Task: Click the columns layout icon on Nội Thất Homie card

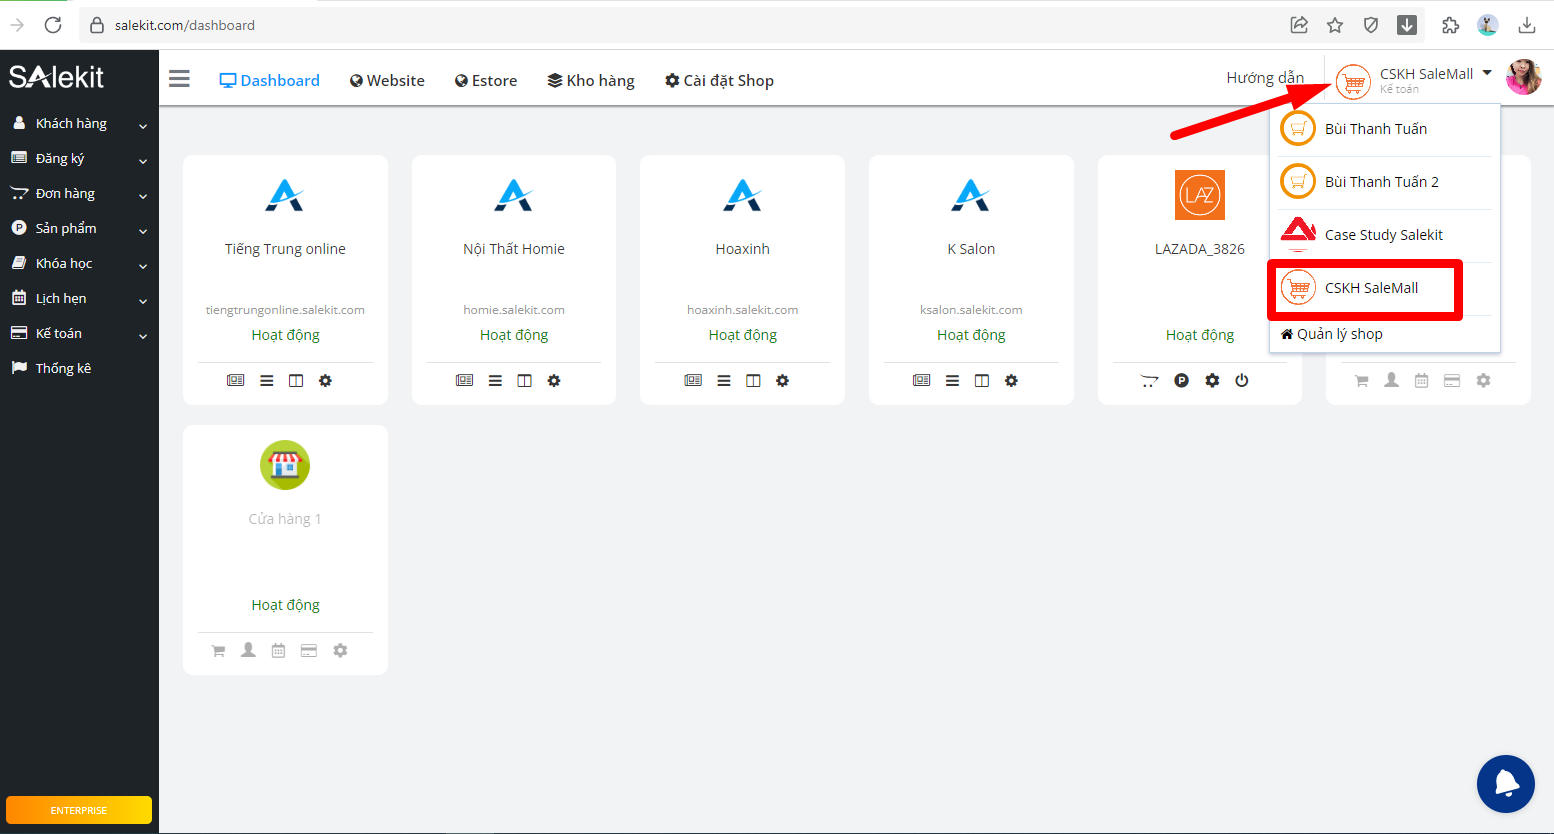Action: click(525, 380)
